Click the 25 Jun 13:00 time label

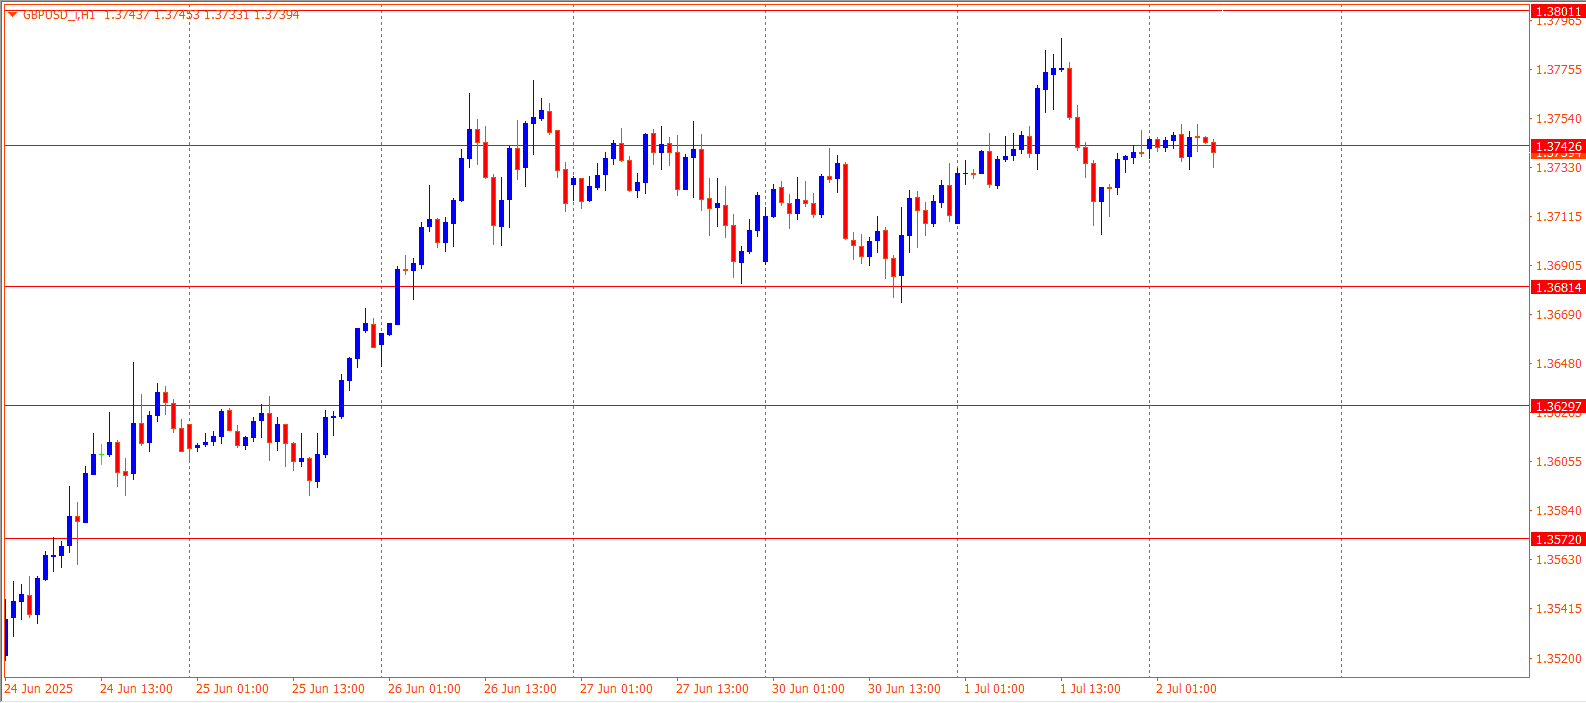point(328,689)
